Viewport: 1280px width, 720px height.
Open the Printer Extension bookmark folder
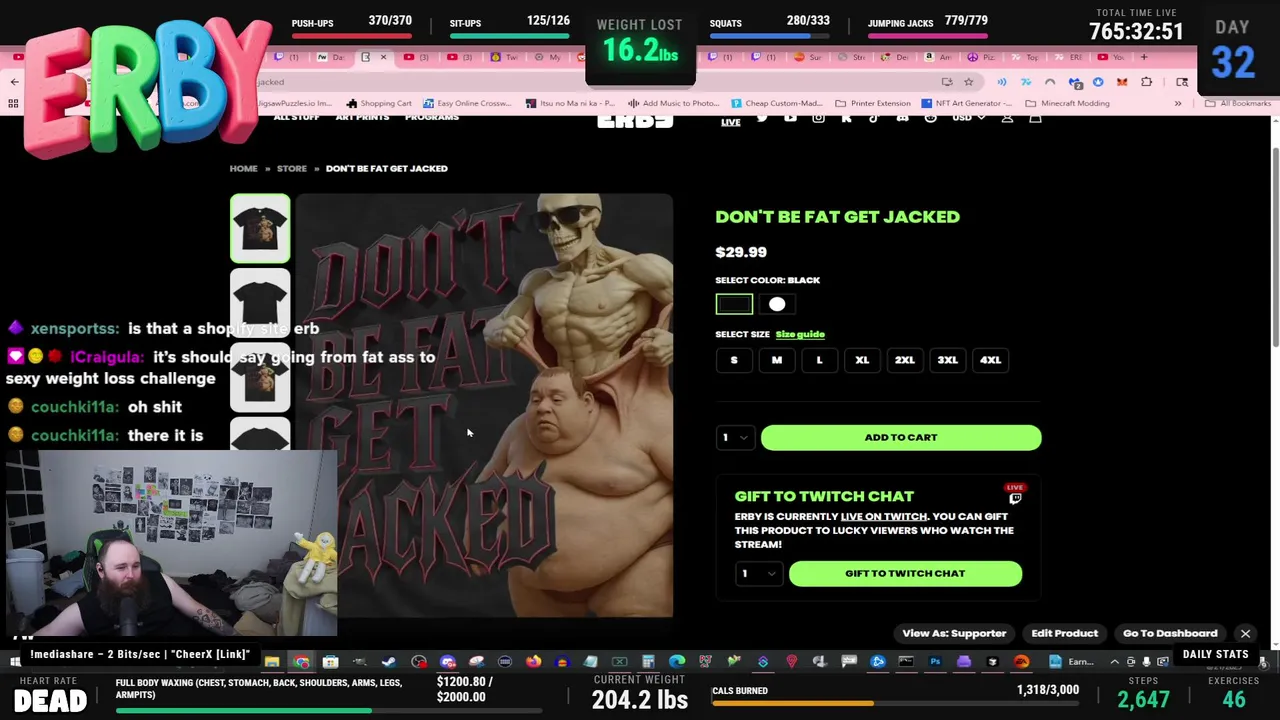(x=873, y=103)
